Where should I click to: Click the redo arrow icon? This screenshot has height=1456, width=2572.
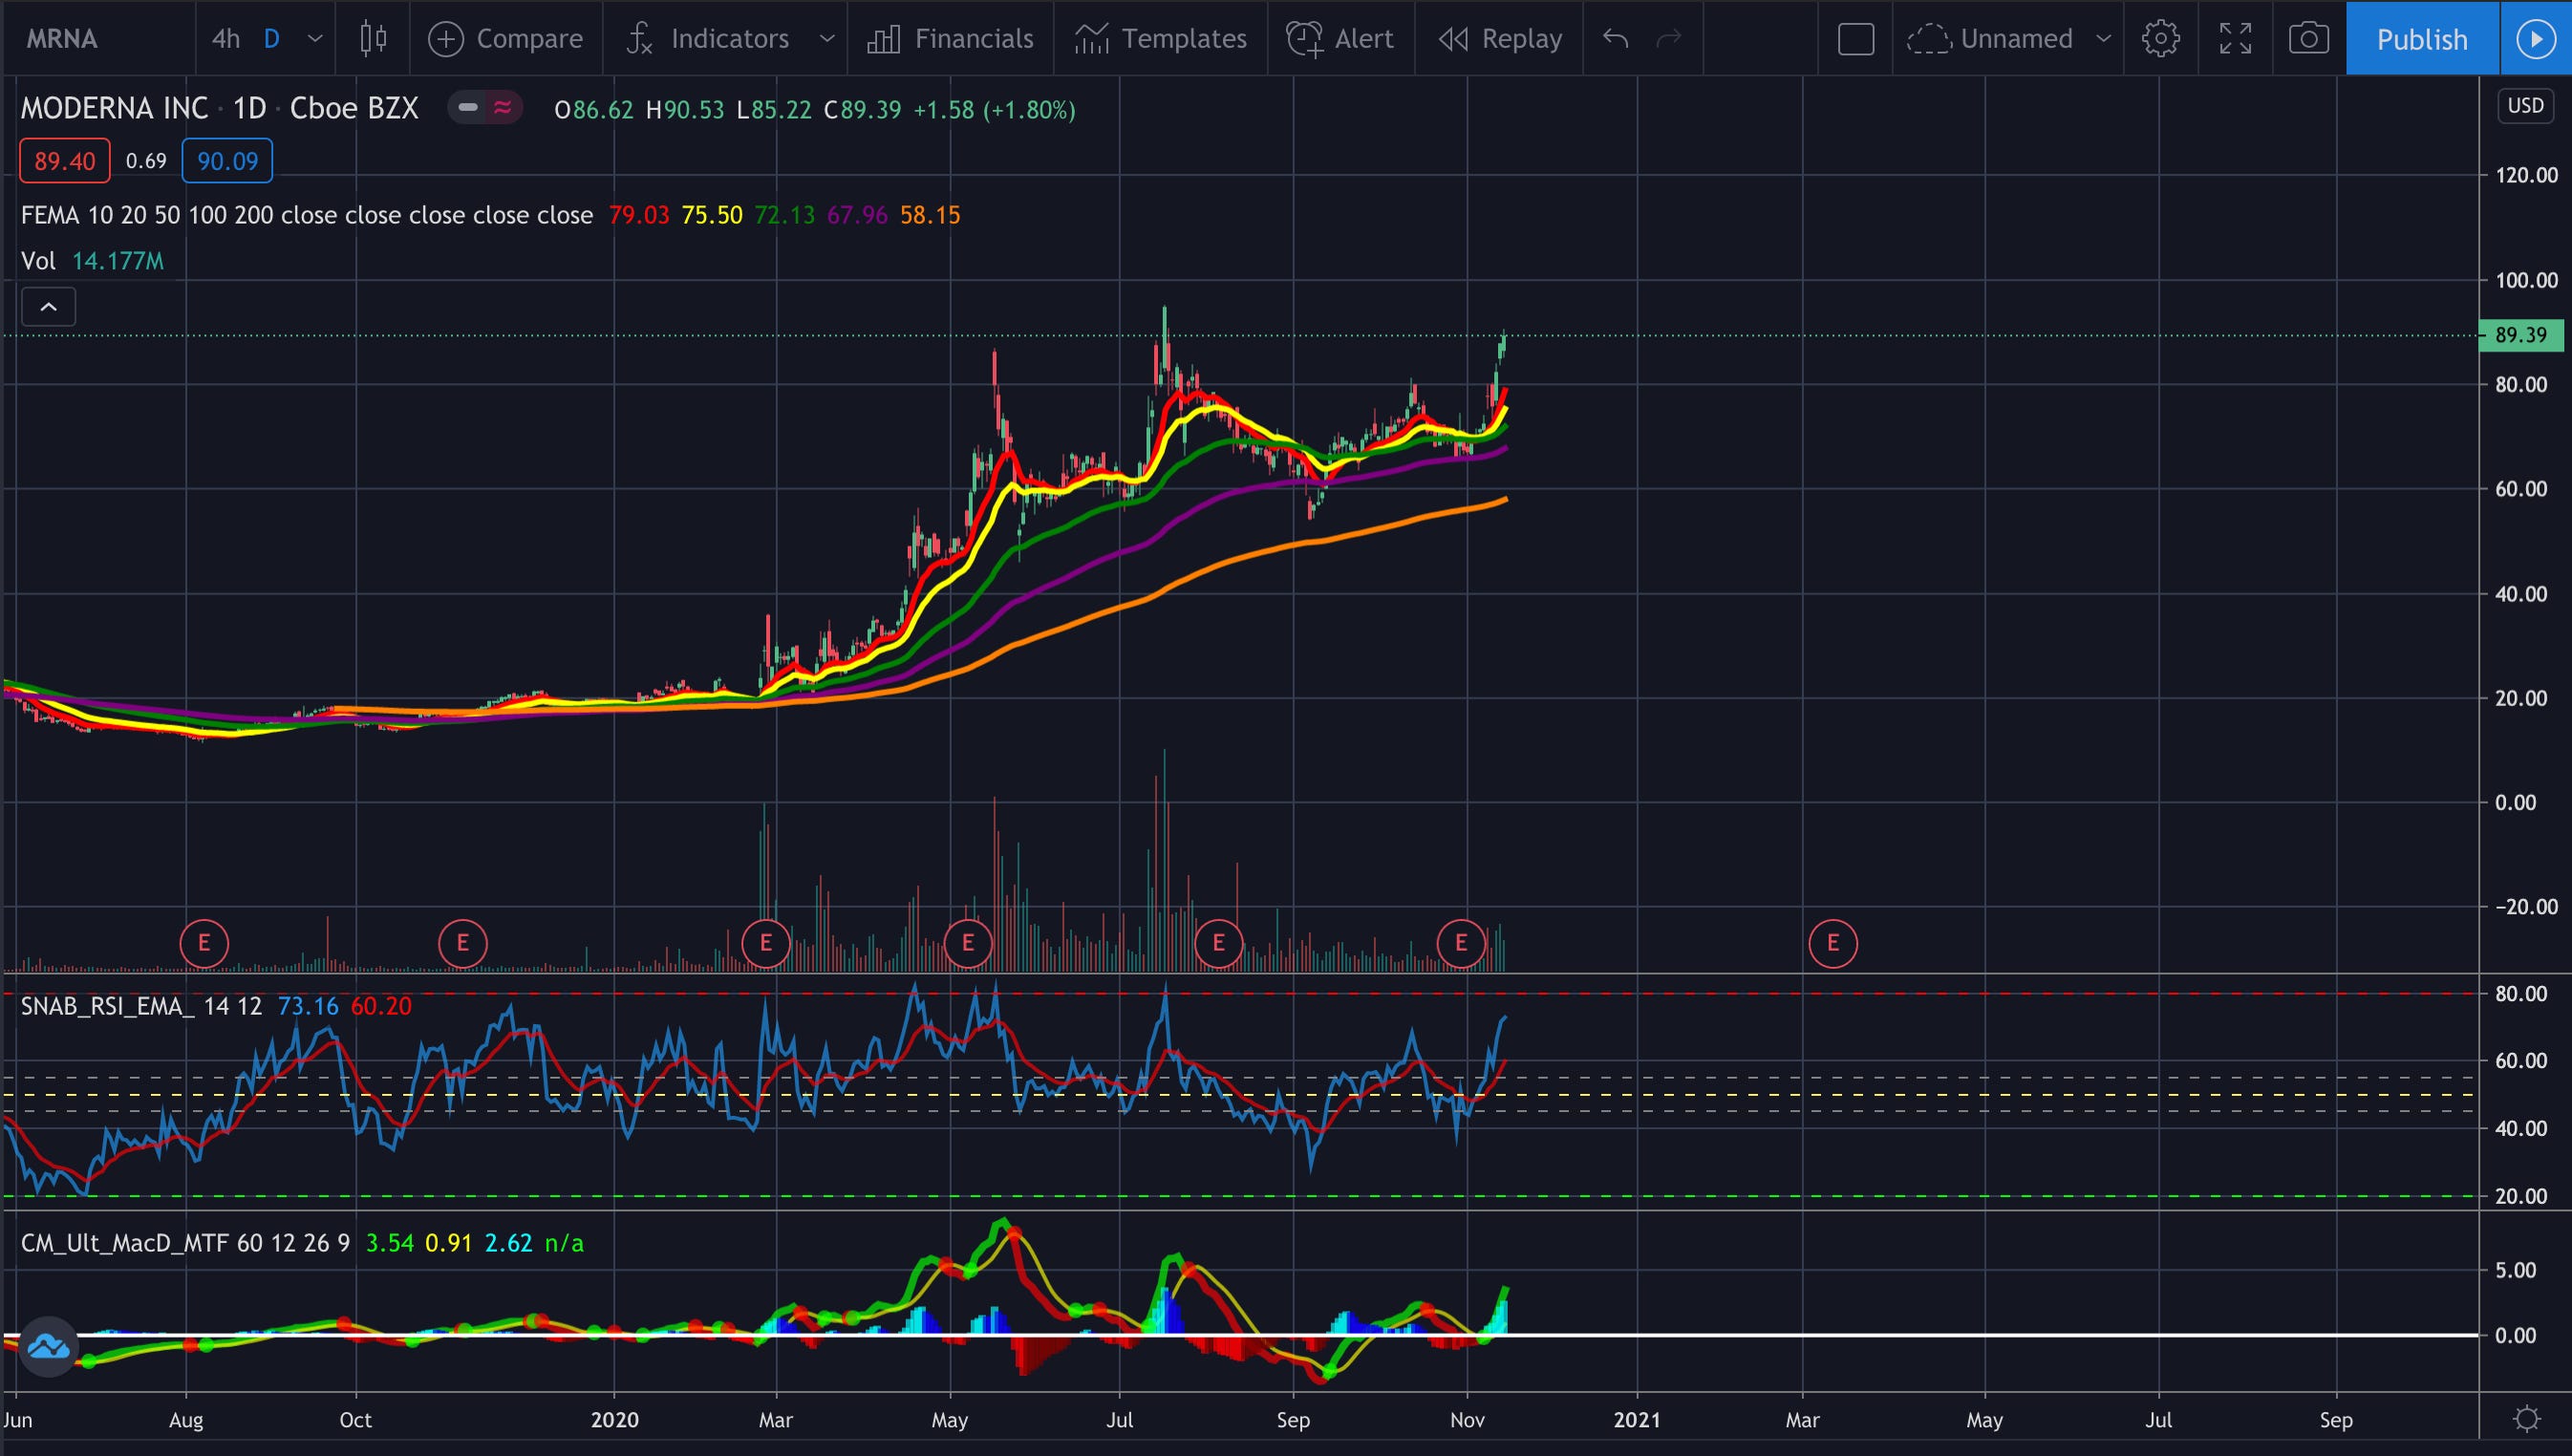coord(1668,39)
